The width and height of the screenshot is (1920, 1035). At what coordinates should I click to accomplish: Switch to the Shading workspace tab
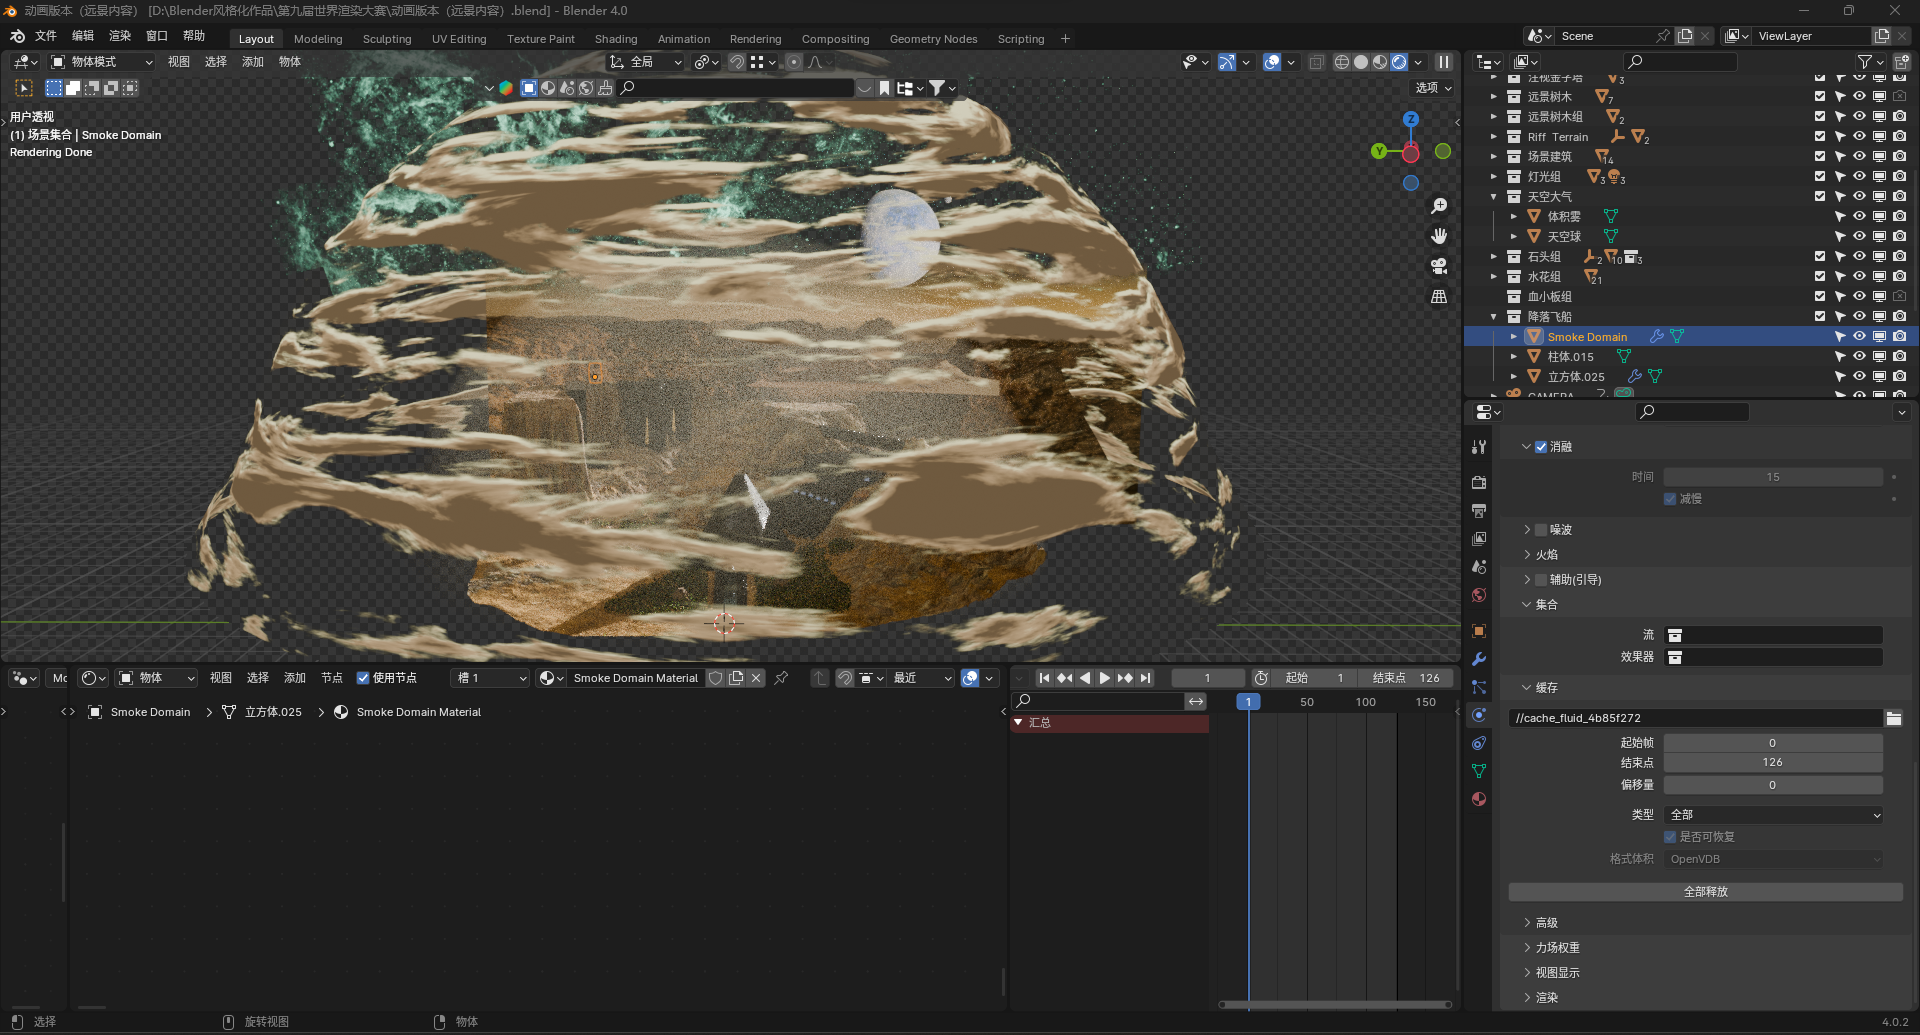[x=616, y=38]
